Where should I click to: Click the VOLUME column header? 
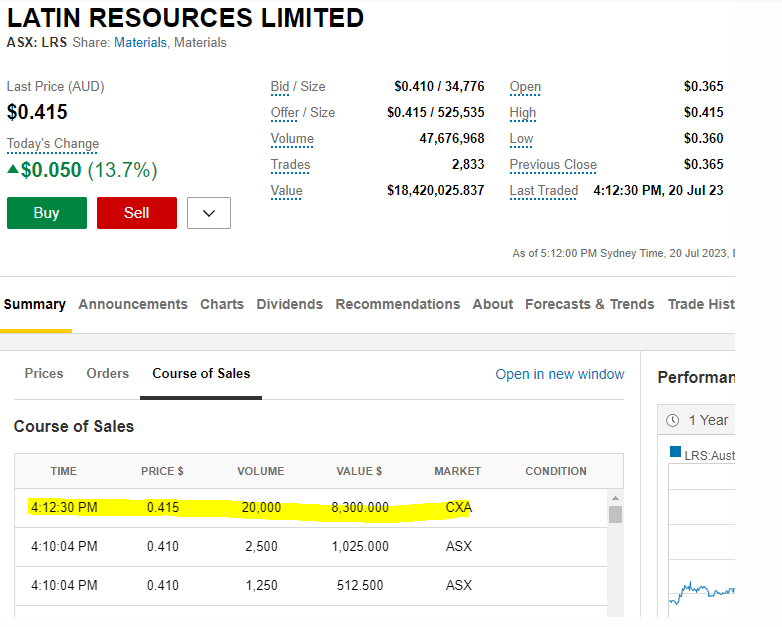click(261, 471)
